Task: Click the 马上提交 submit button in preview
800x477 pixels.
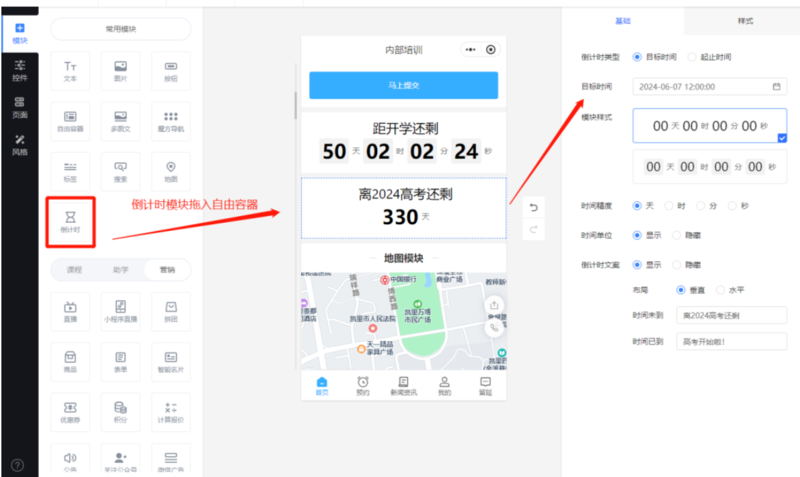Action: (x=404, y=86)
